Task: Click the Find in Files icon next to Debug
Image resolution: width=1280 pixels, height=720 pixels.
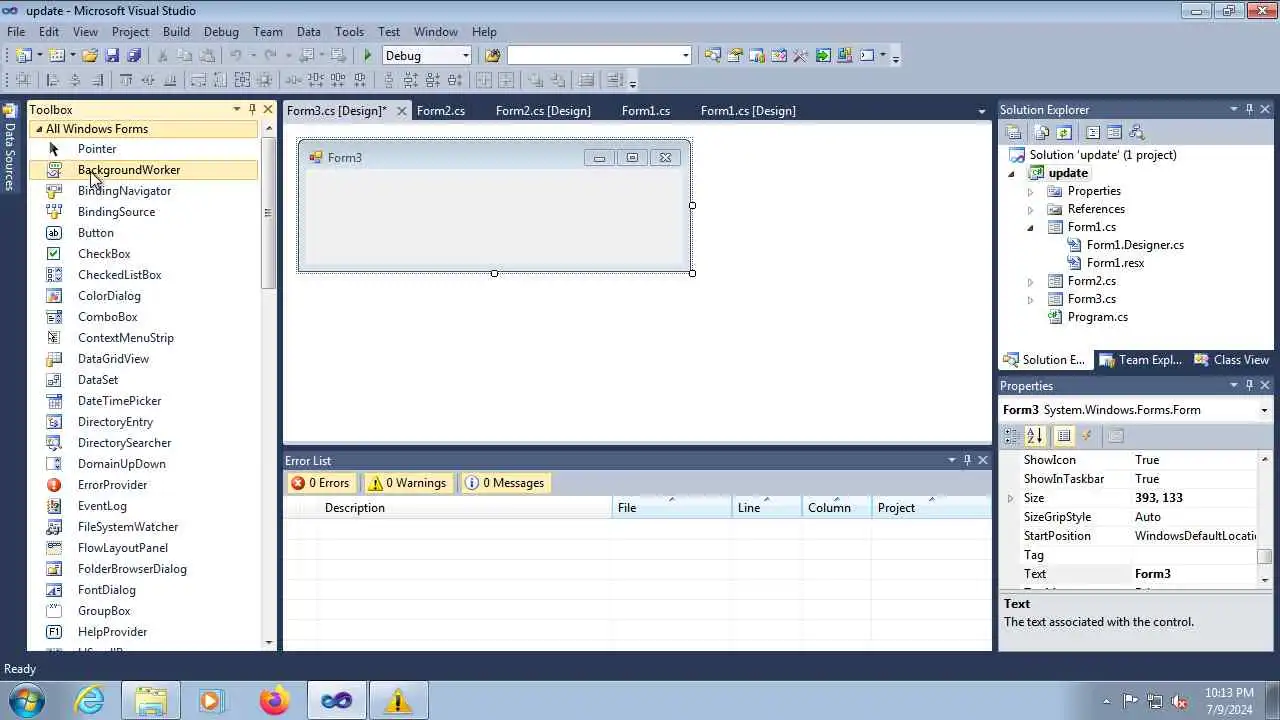Action: coord(492,56)
